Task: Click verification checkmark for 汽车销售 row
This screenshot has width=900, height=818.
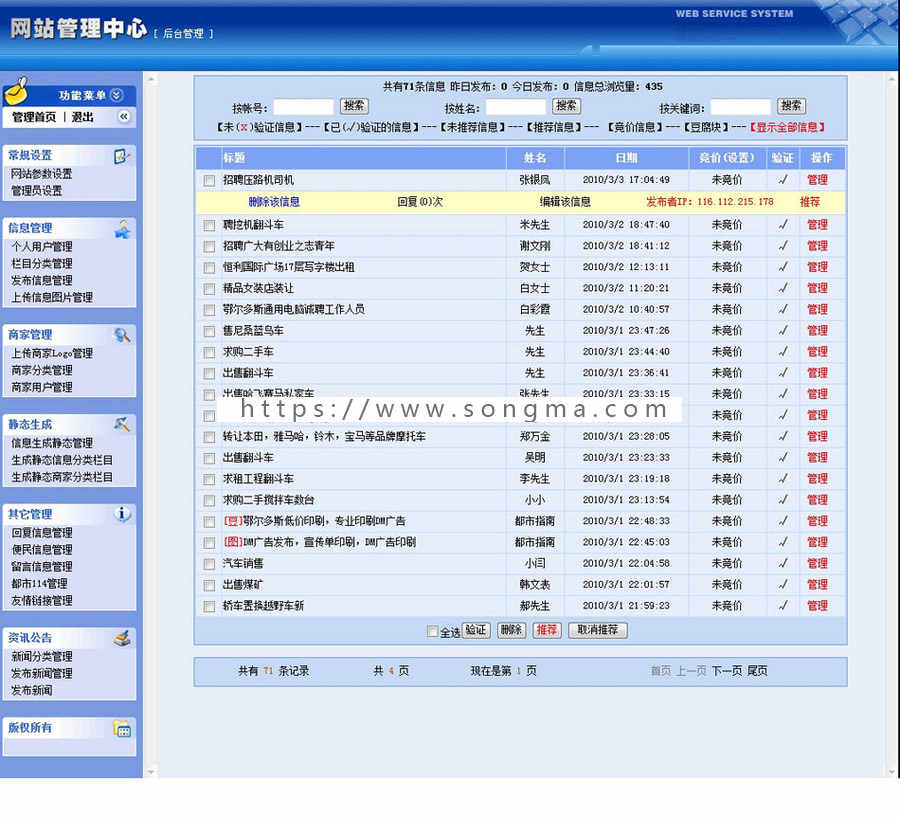Action: click(x=783, y=564)
